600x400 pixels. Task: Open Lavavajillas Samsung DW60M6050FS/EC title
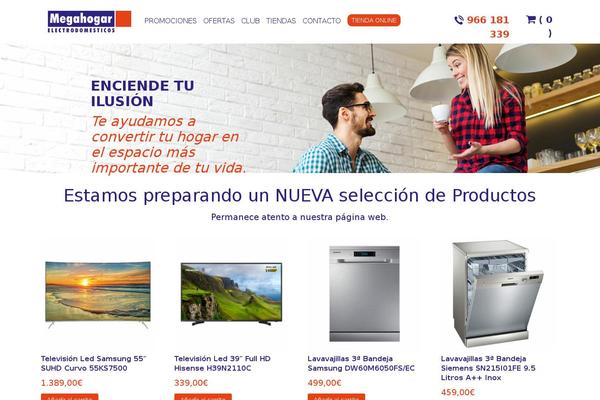pos(361,363)
